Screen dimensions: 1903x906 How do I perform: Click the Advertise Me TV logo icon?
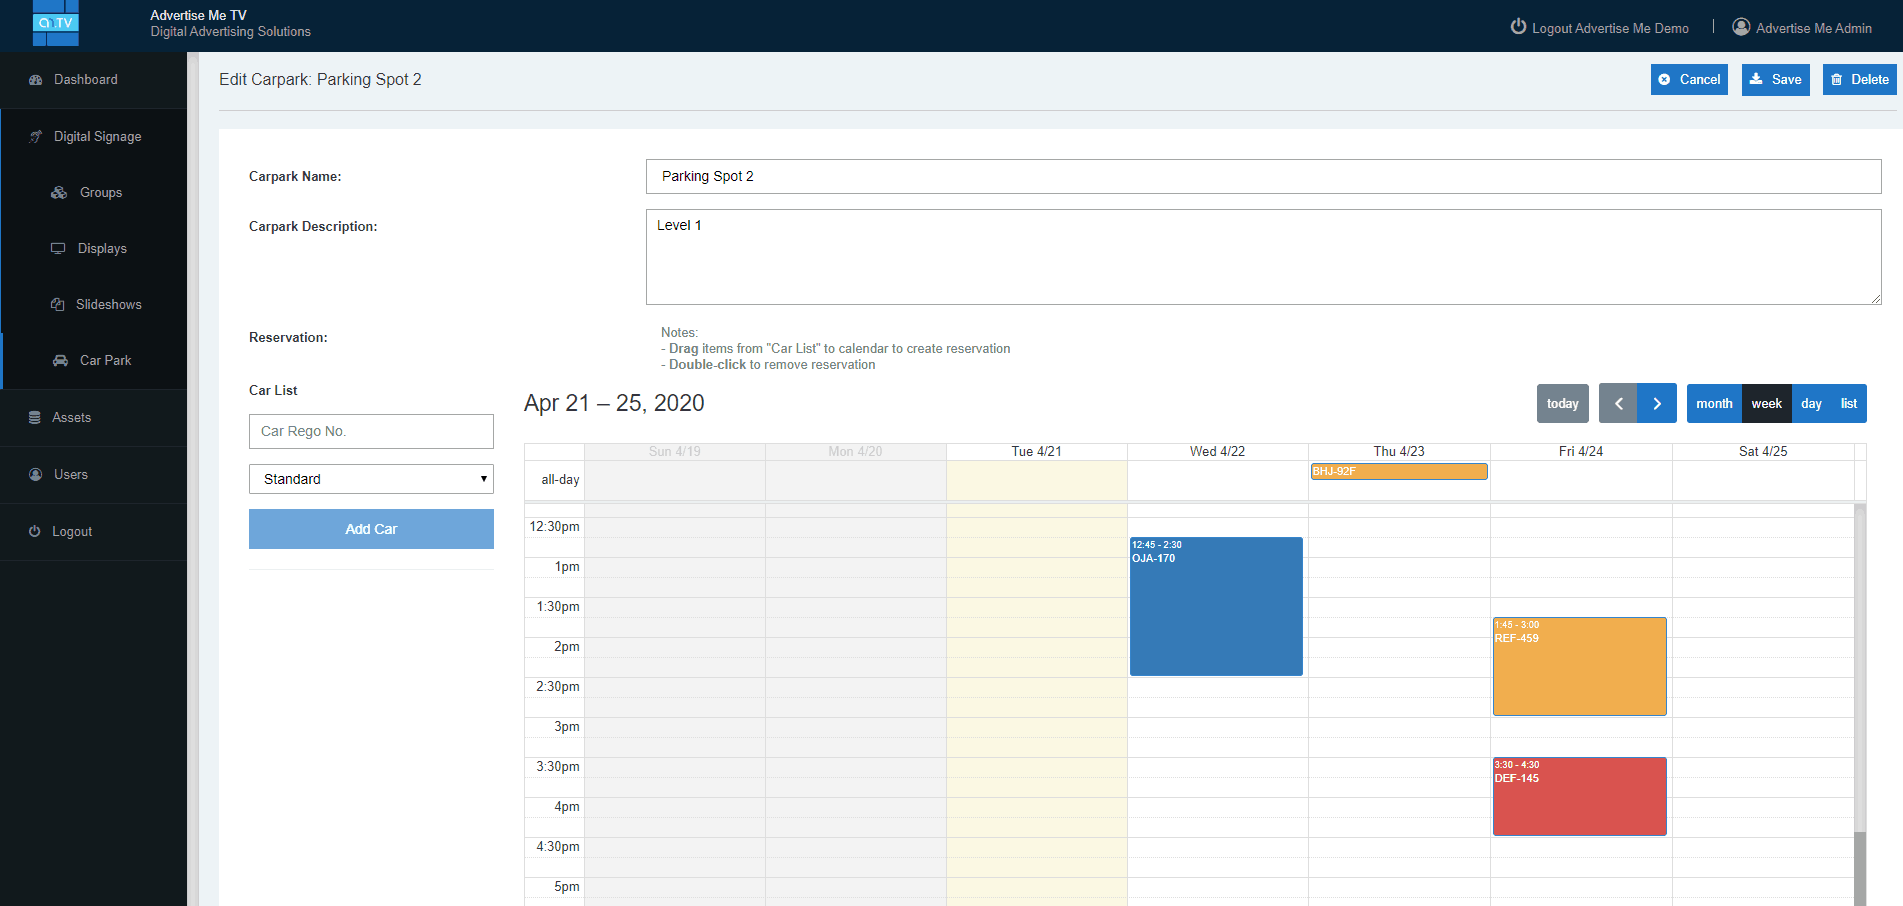coord(55,23)
